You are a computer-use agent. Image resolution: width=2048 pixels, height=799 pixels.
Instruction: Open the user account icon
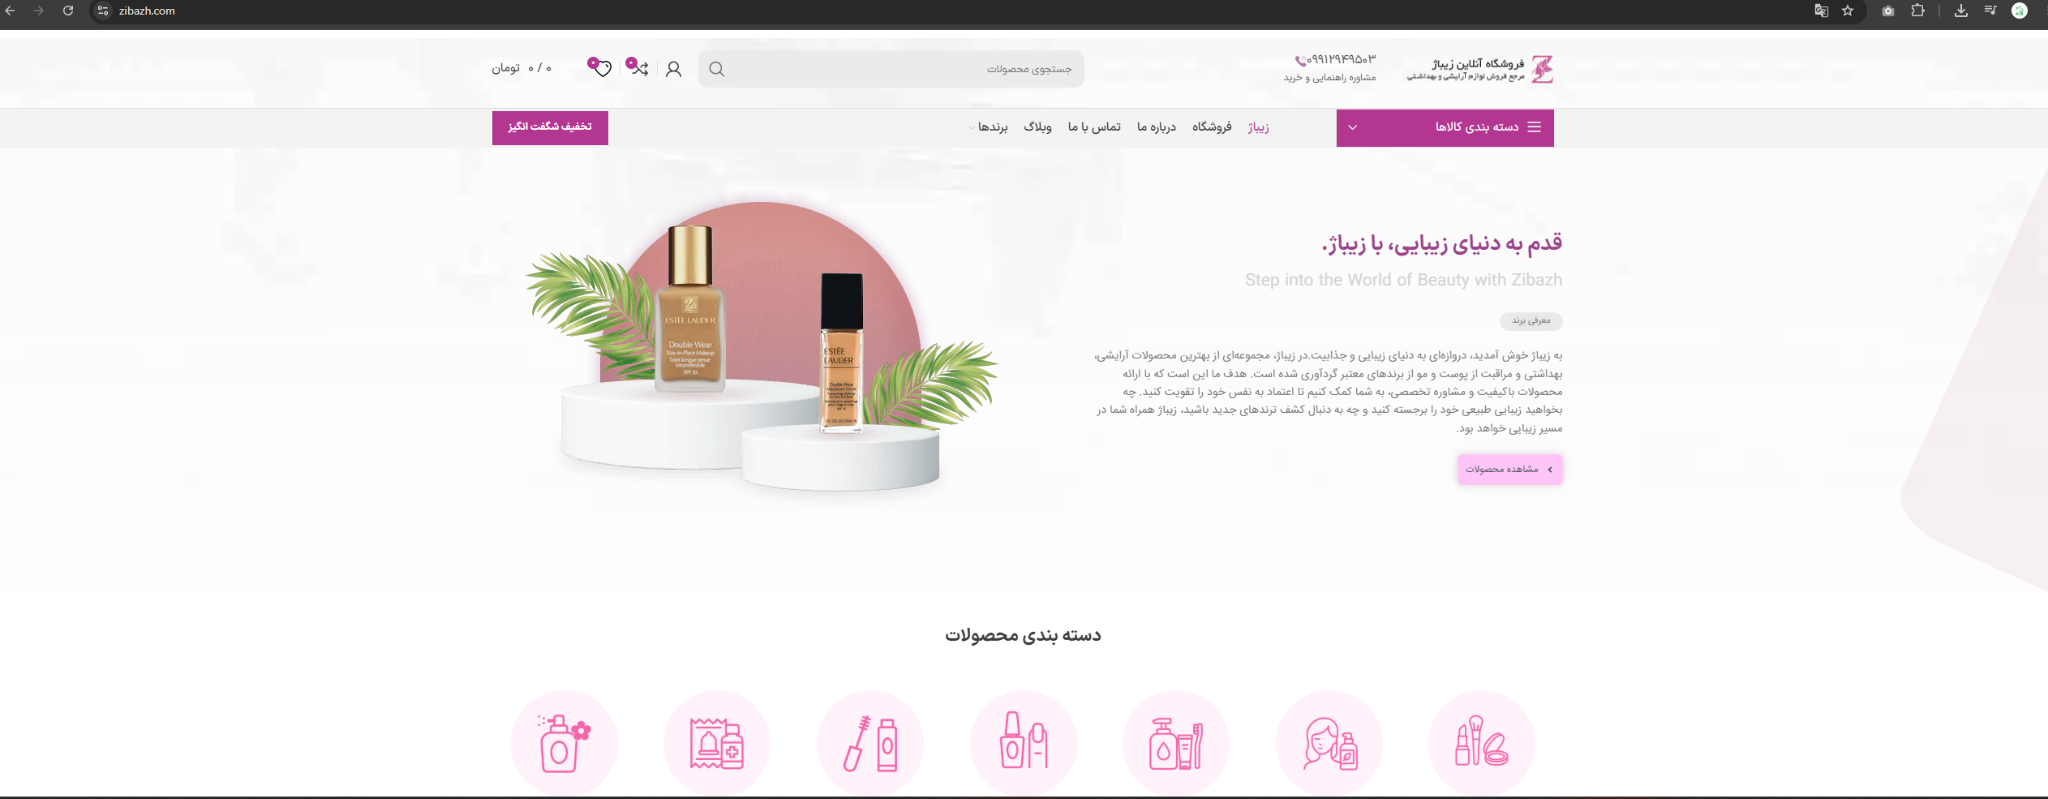[x=674, y=69]
